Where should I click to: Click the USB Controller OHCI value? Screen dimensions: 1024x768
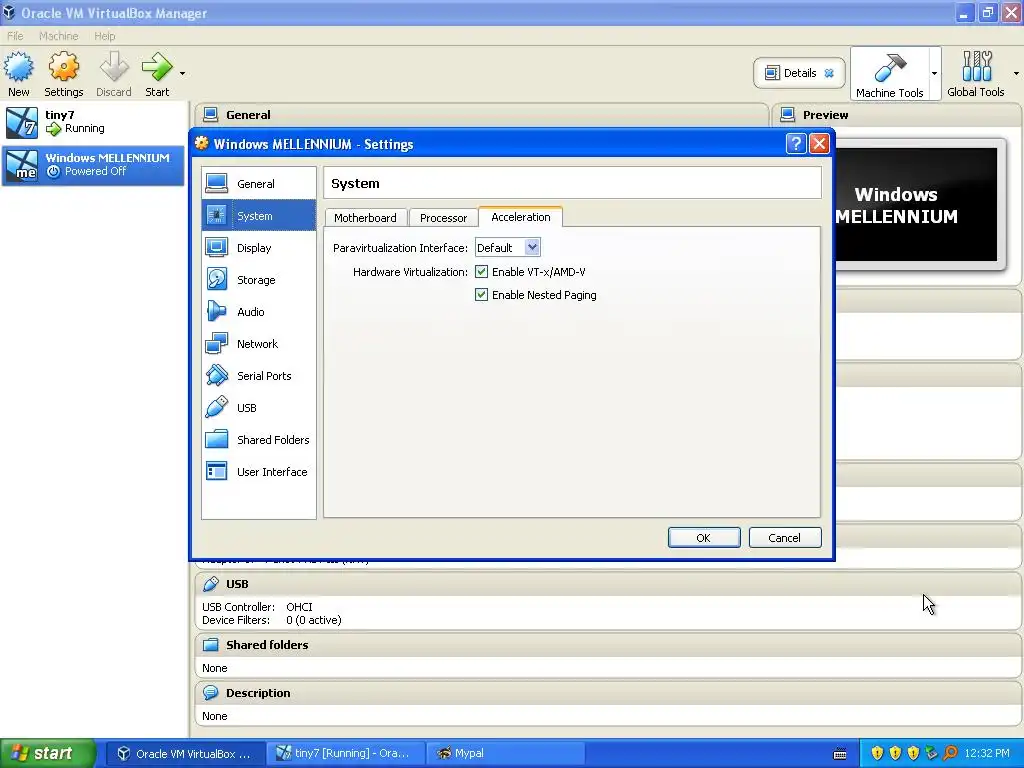click(299, 607)
